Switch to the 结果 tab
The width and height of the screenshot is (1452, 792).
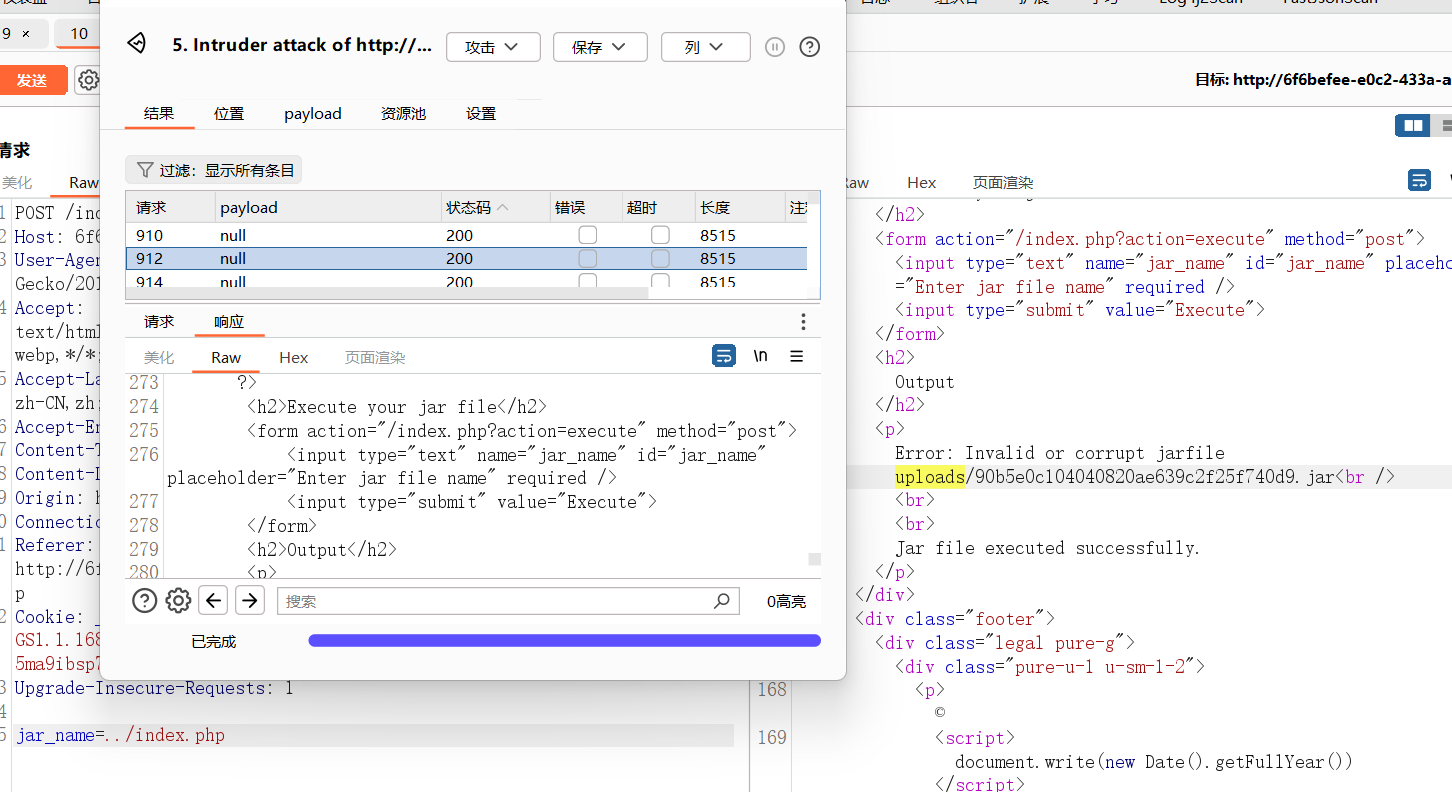(x=159, y=113)
